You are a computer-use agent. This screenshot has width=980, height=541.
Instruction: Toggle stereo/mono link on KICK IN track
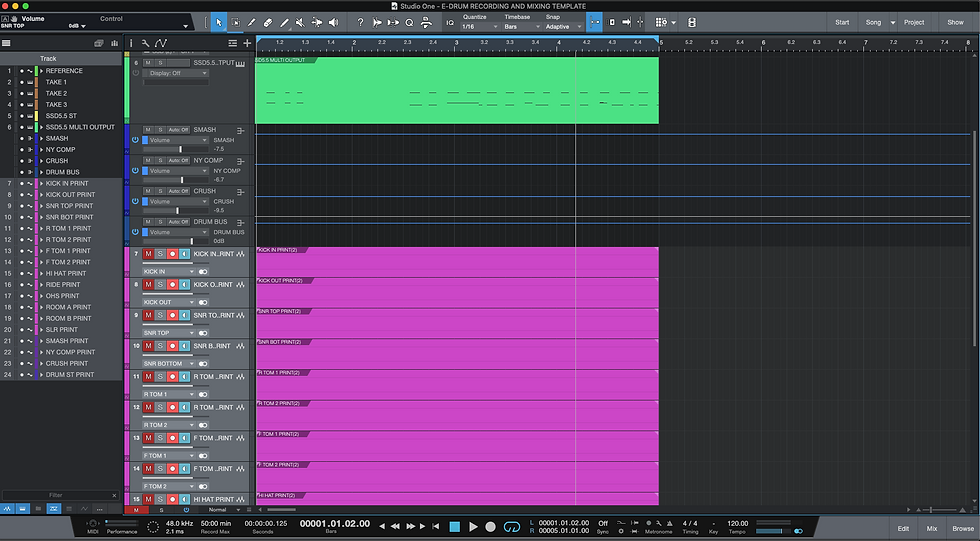click(203, 272)
